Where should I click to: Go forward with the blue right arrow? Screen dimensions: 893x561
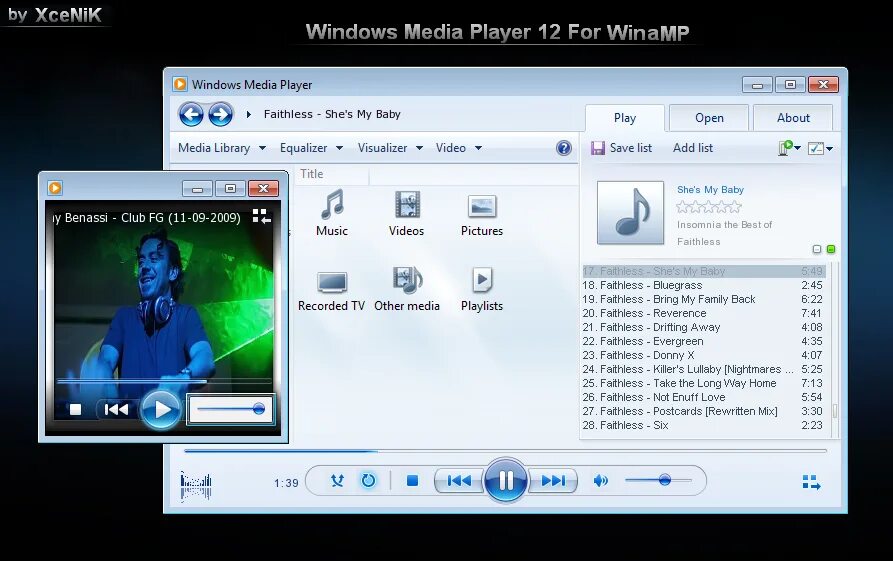click(220, 114)
